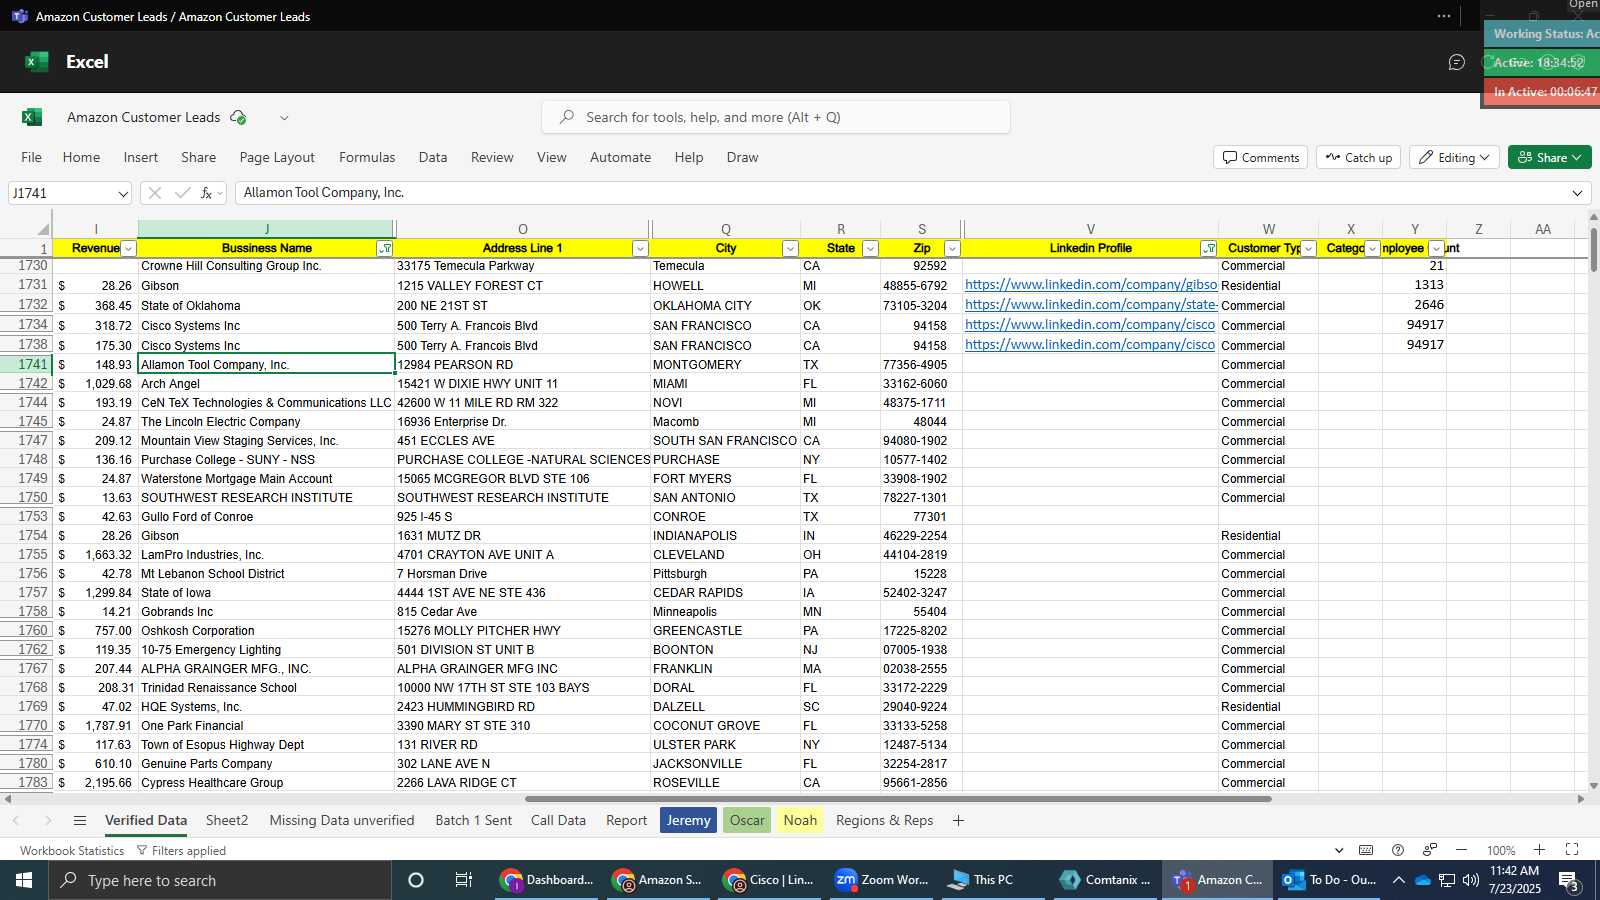Select column header O
The height and width of the screenshot is (900, 1600).
522,229
